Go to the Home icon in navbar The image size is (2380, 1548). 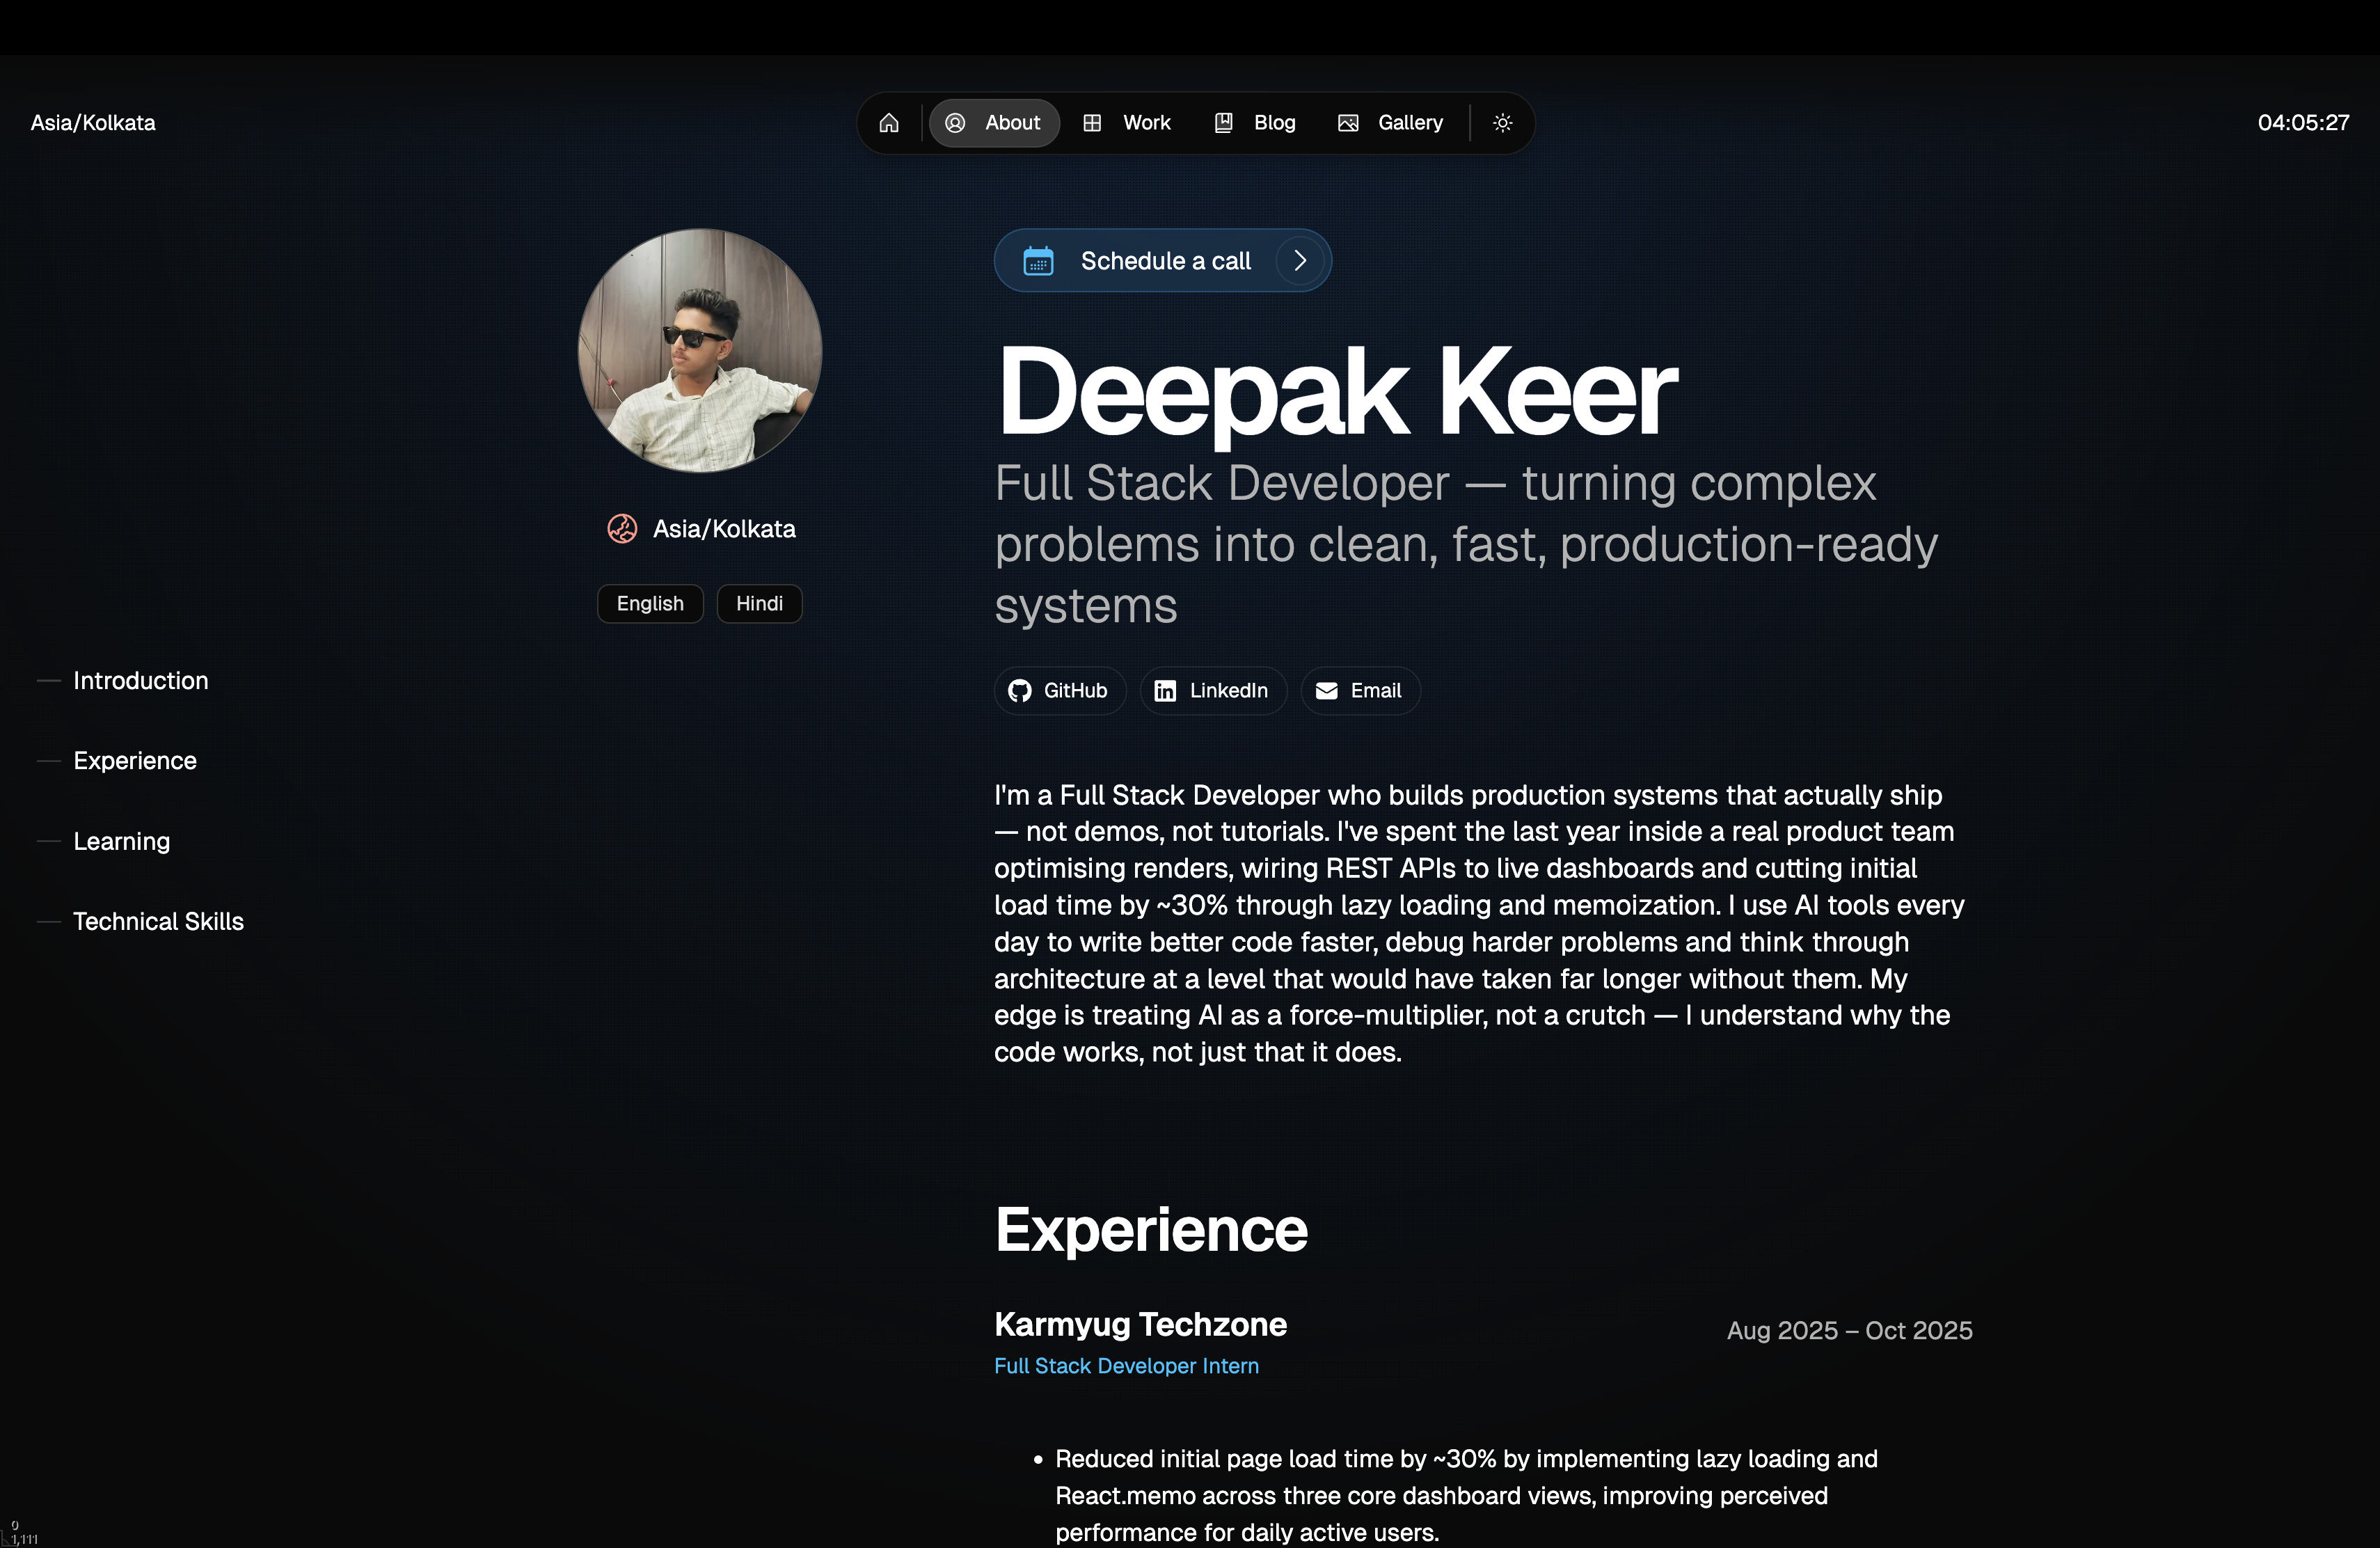pyautogui.click(x=889, y=123)
